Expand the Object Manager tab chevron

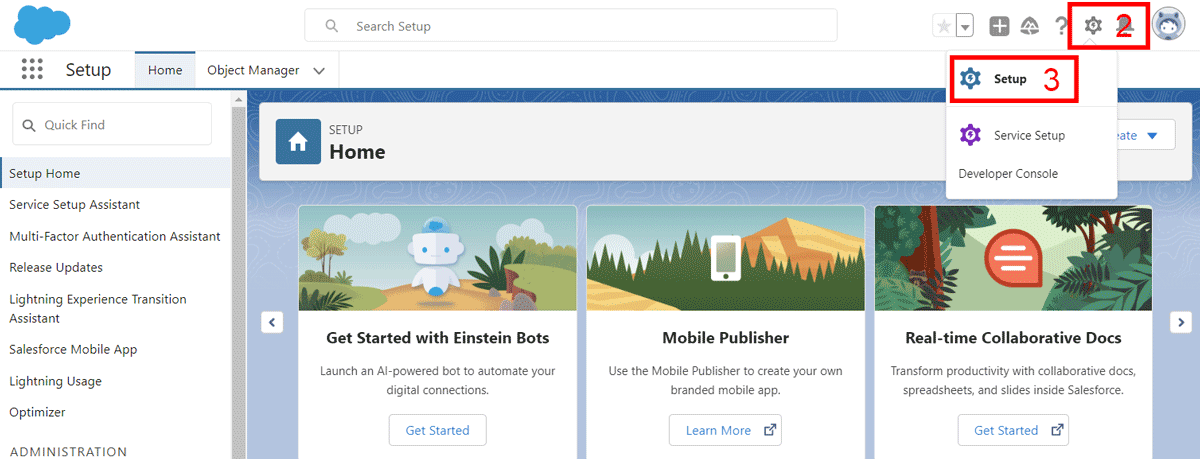(x=319, y=71)
